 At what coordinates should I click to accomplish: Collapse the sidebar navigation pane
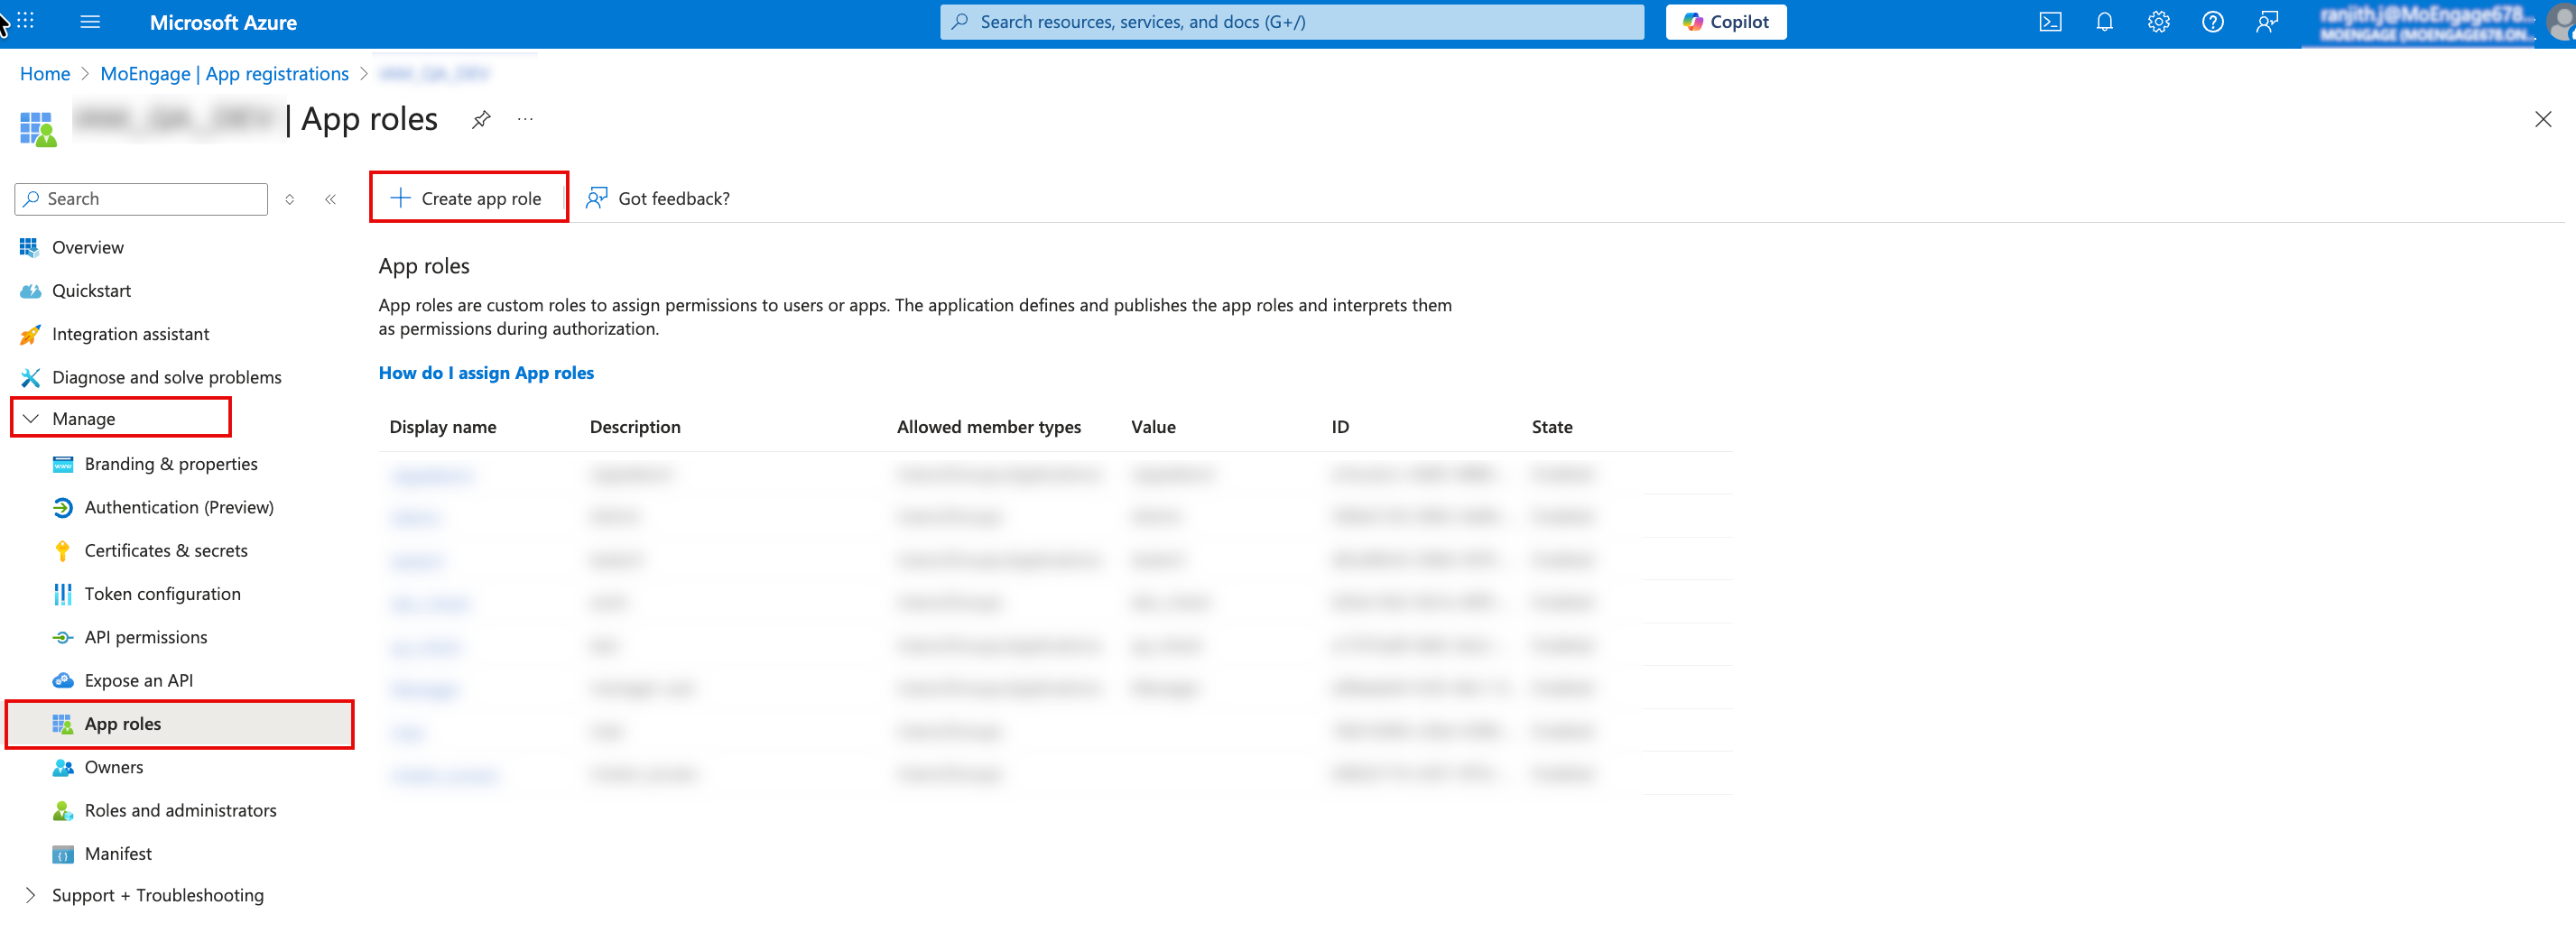330,200
